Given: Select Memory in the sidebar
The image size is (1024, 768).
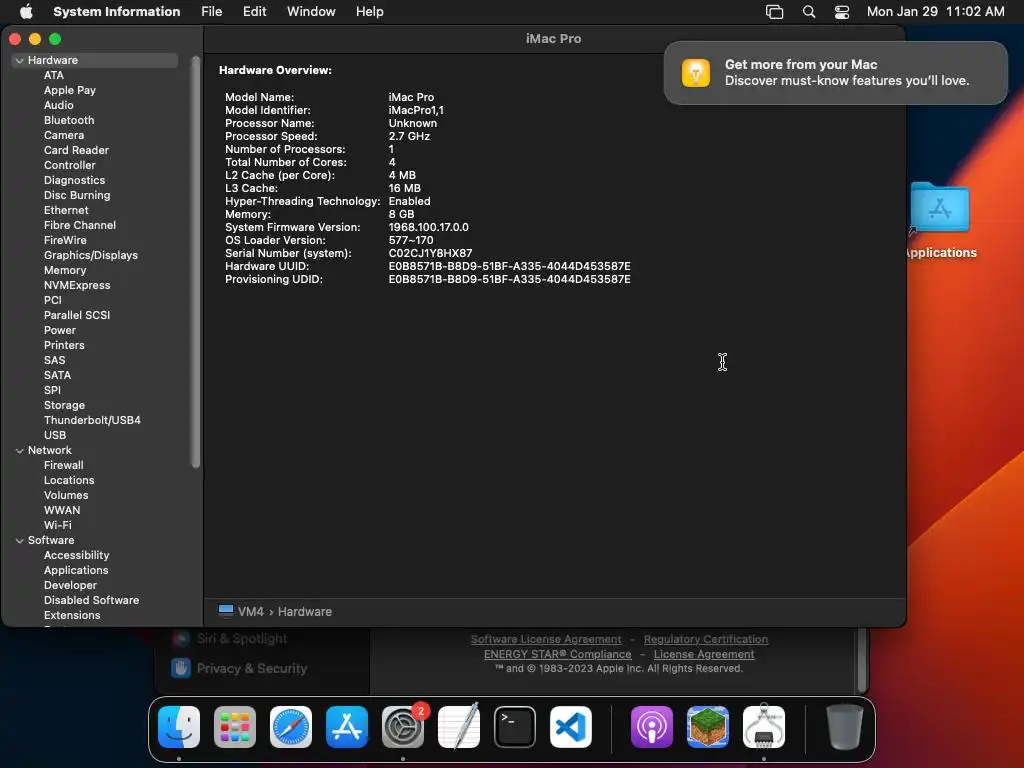Looking at the screenshot, I should [65, 270].
